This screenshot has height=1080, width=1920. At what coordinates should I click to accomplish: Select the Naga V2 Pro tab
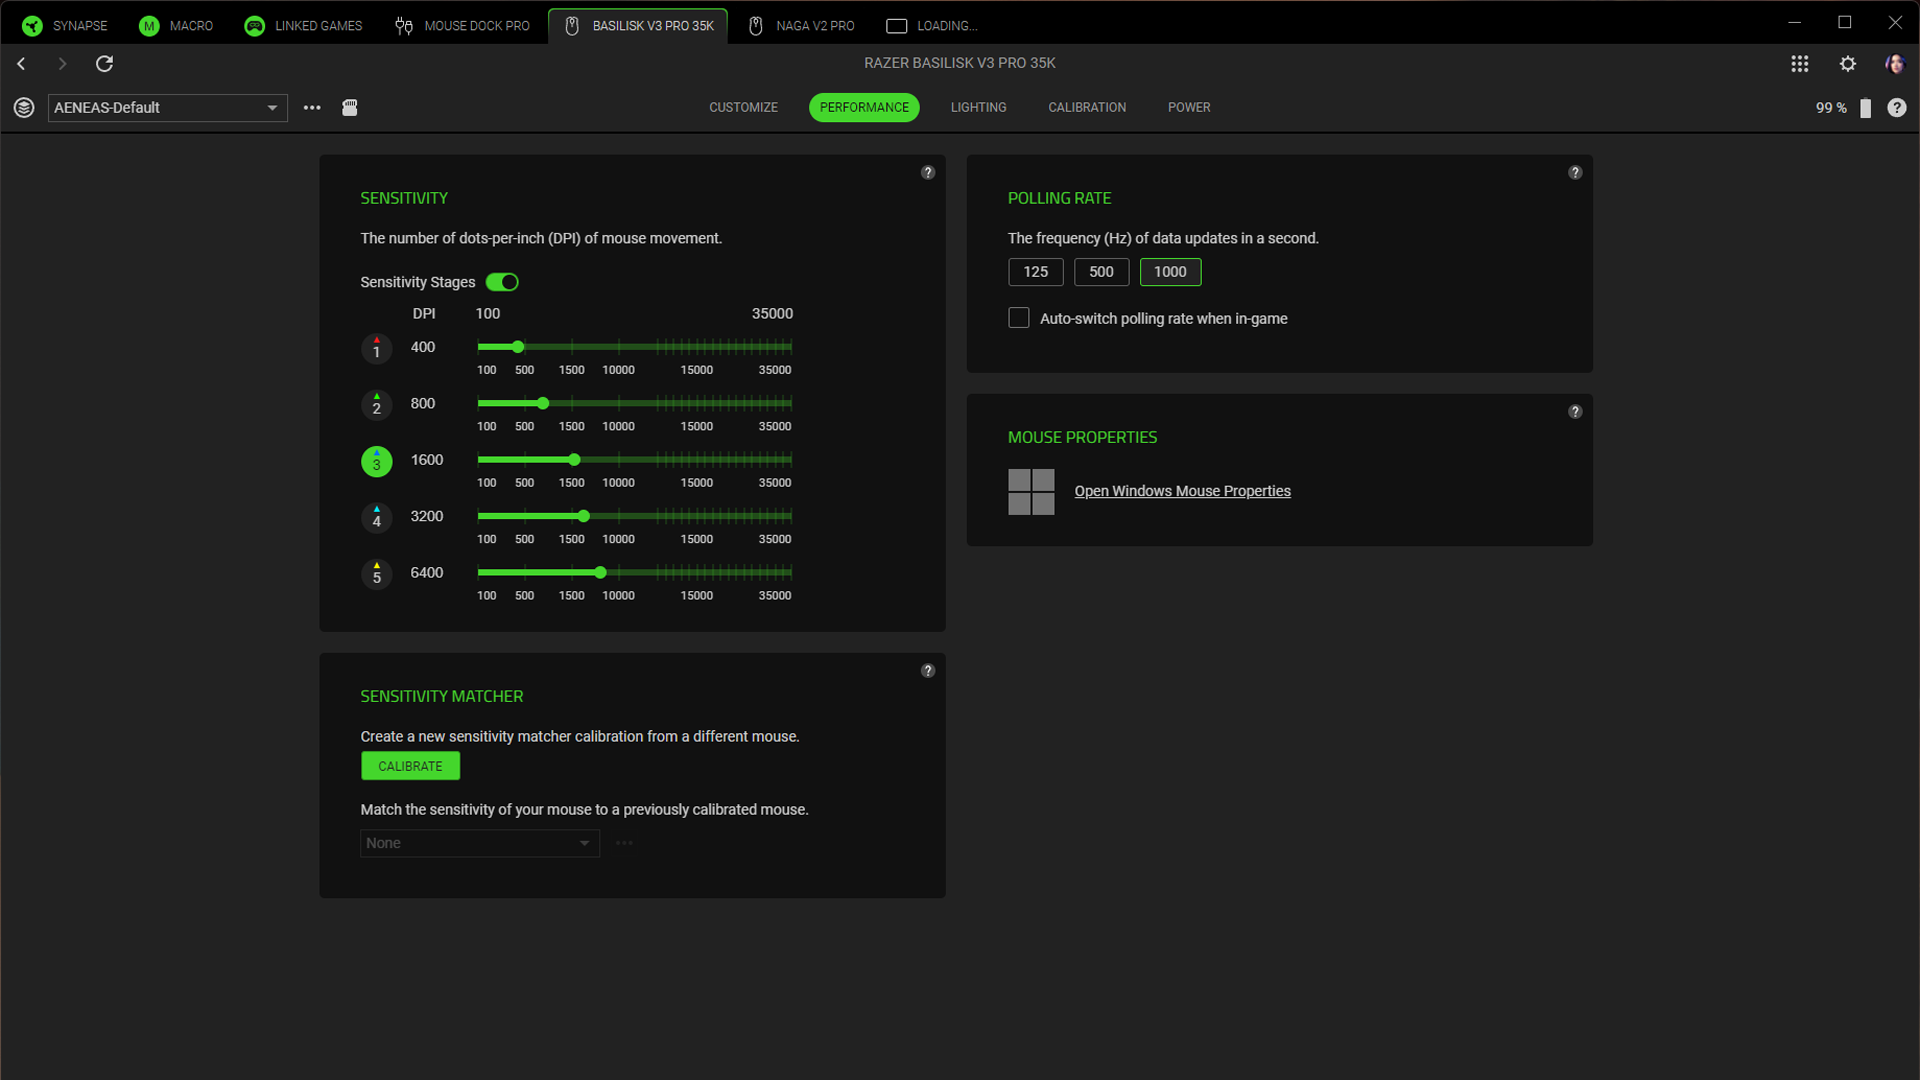(801, 26)
